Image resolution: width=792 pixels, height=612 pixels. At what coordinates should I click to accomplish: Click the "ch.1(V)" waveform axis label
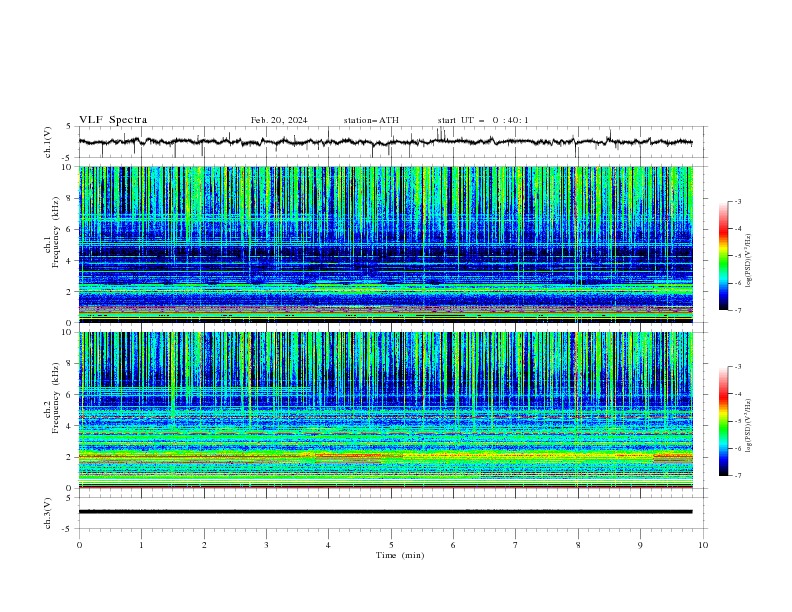click(x=48, y=142)
